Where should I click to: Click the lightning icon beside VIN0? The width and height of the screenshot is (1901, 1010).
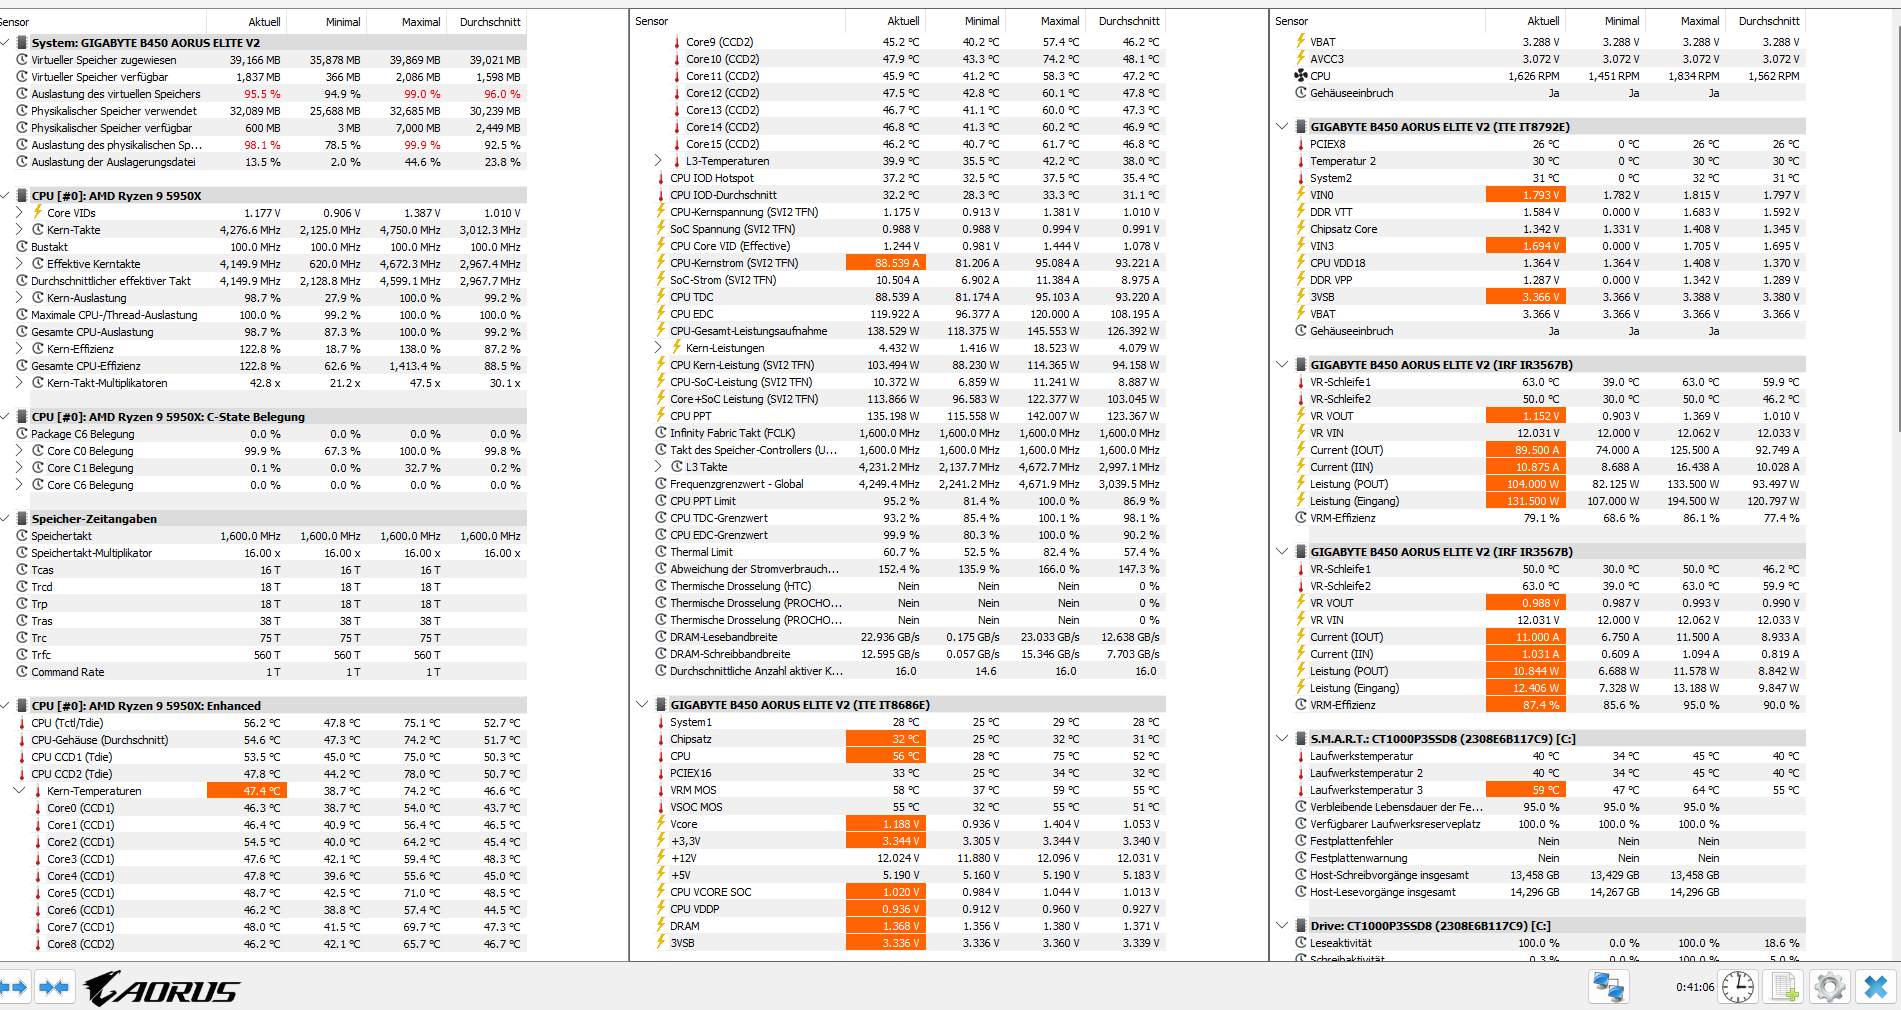(x=1301, y=195)
